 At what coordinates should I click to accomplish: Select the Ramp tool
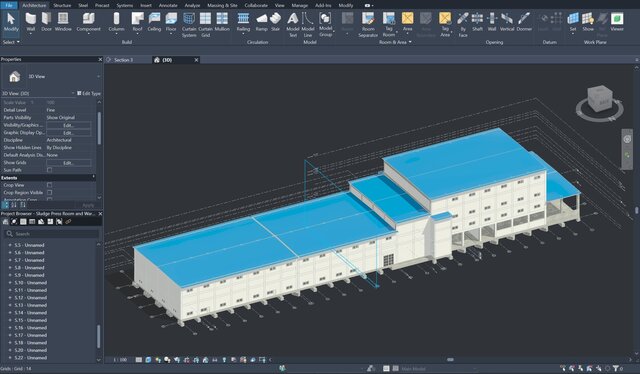261,22
